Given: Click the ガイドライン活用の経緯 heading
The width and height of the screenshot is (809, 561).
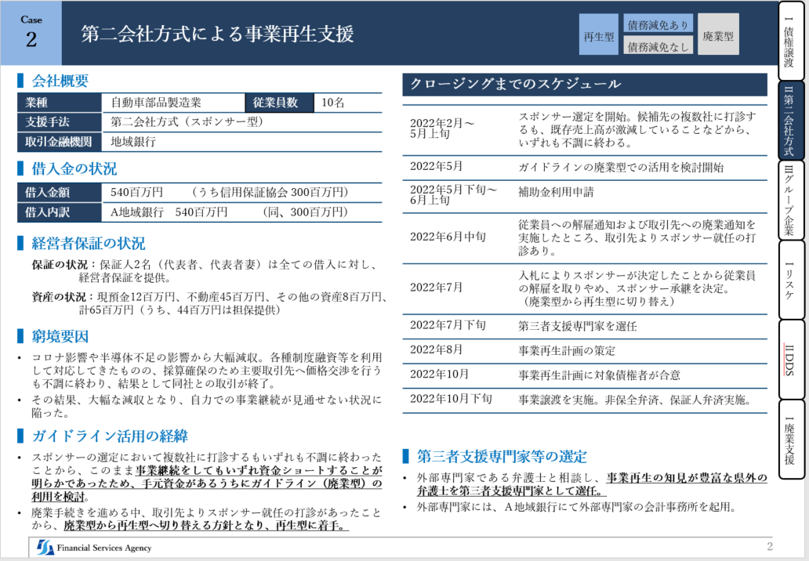Looking at the screenshot, I should (109, 436).
